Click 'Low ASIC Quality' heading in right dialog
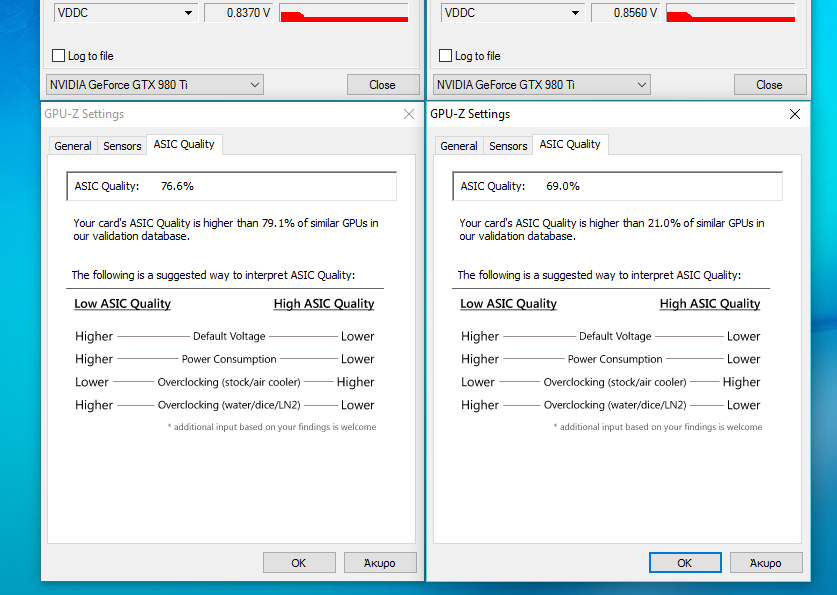Viewport: 837px width, 595px height. pyautogui.click(x=508, y=304)
